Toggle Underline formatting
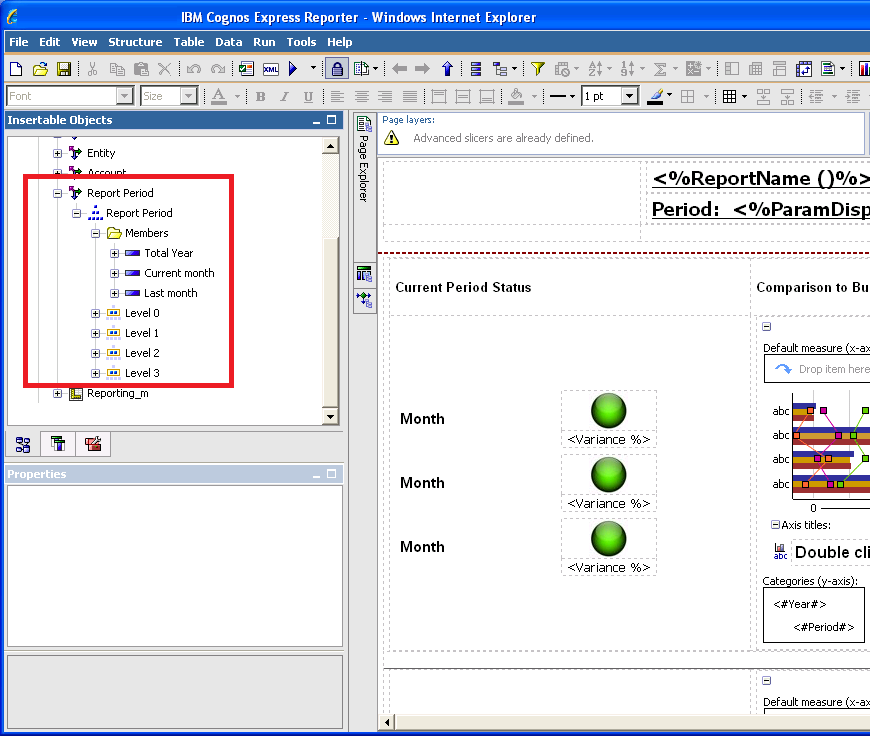870x736 pixels. tap(308, 97)
